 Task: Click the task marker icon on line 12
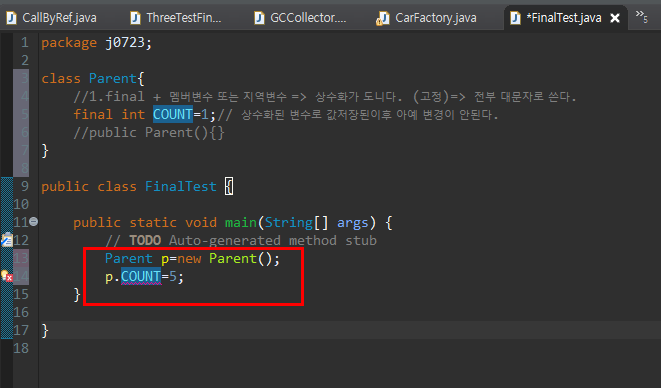point(6,240)
